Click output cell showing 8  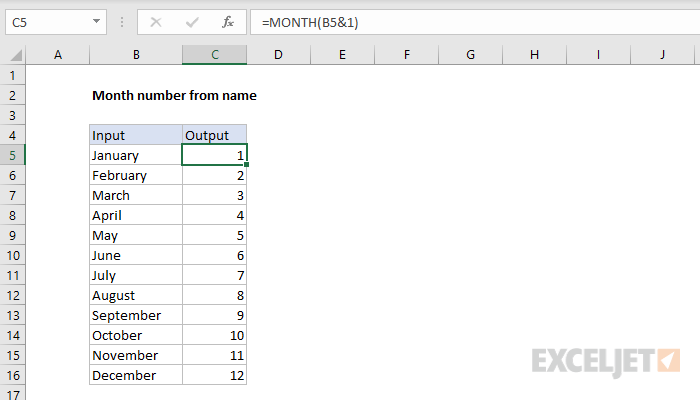point(214,295)
